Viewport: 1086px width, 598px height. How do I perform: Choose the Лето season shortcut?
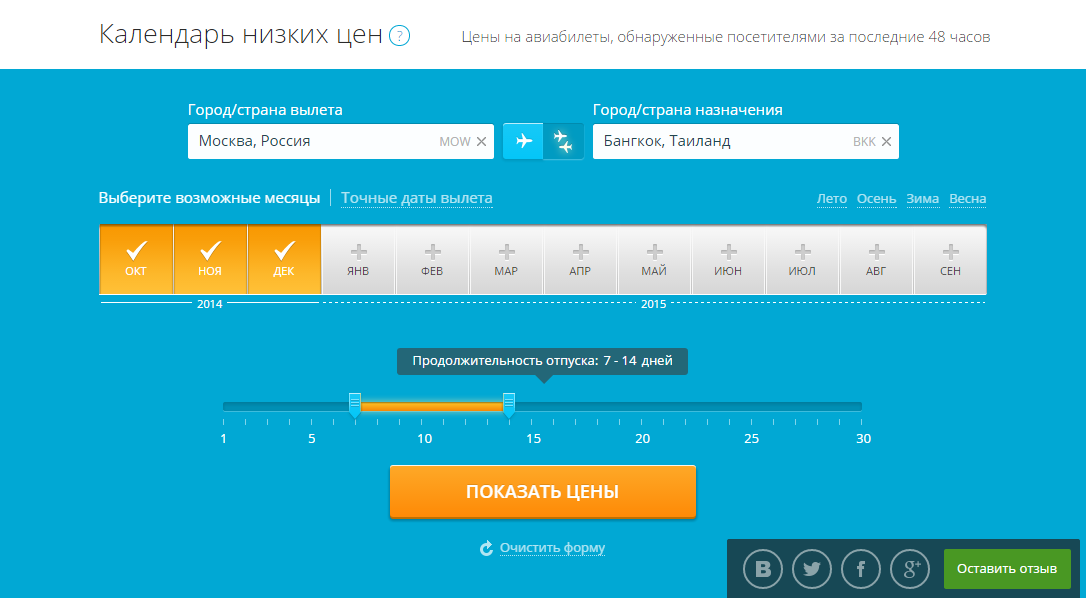(831, 198)
